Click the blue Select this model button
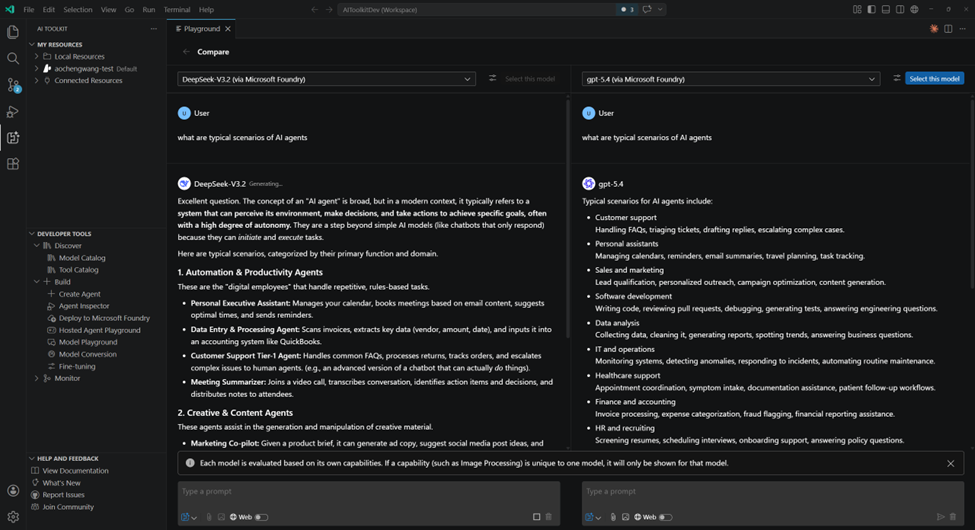Screen dimensions: 975x530 click(934, 78)
